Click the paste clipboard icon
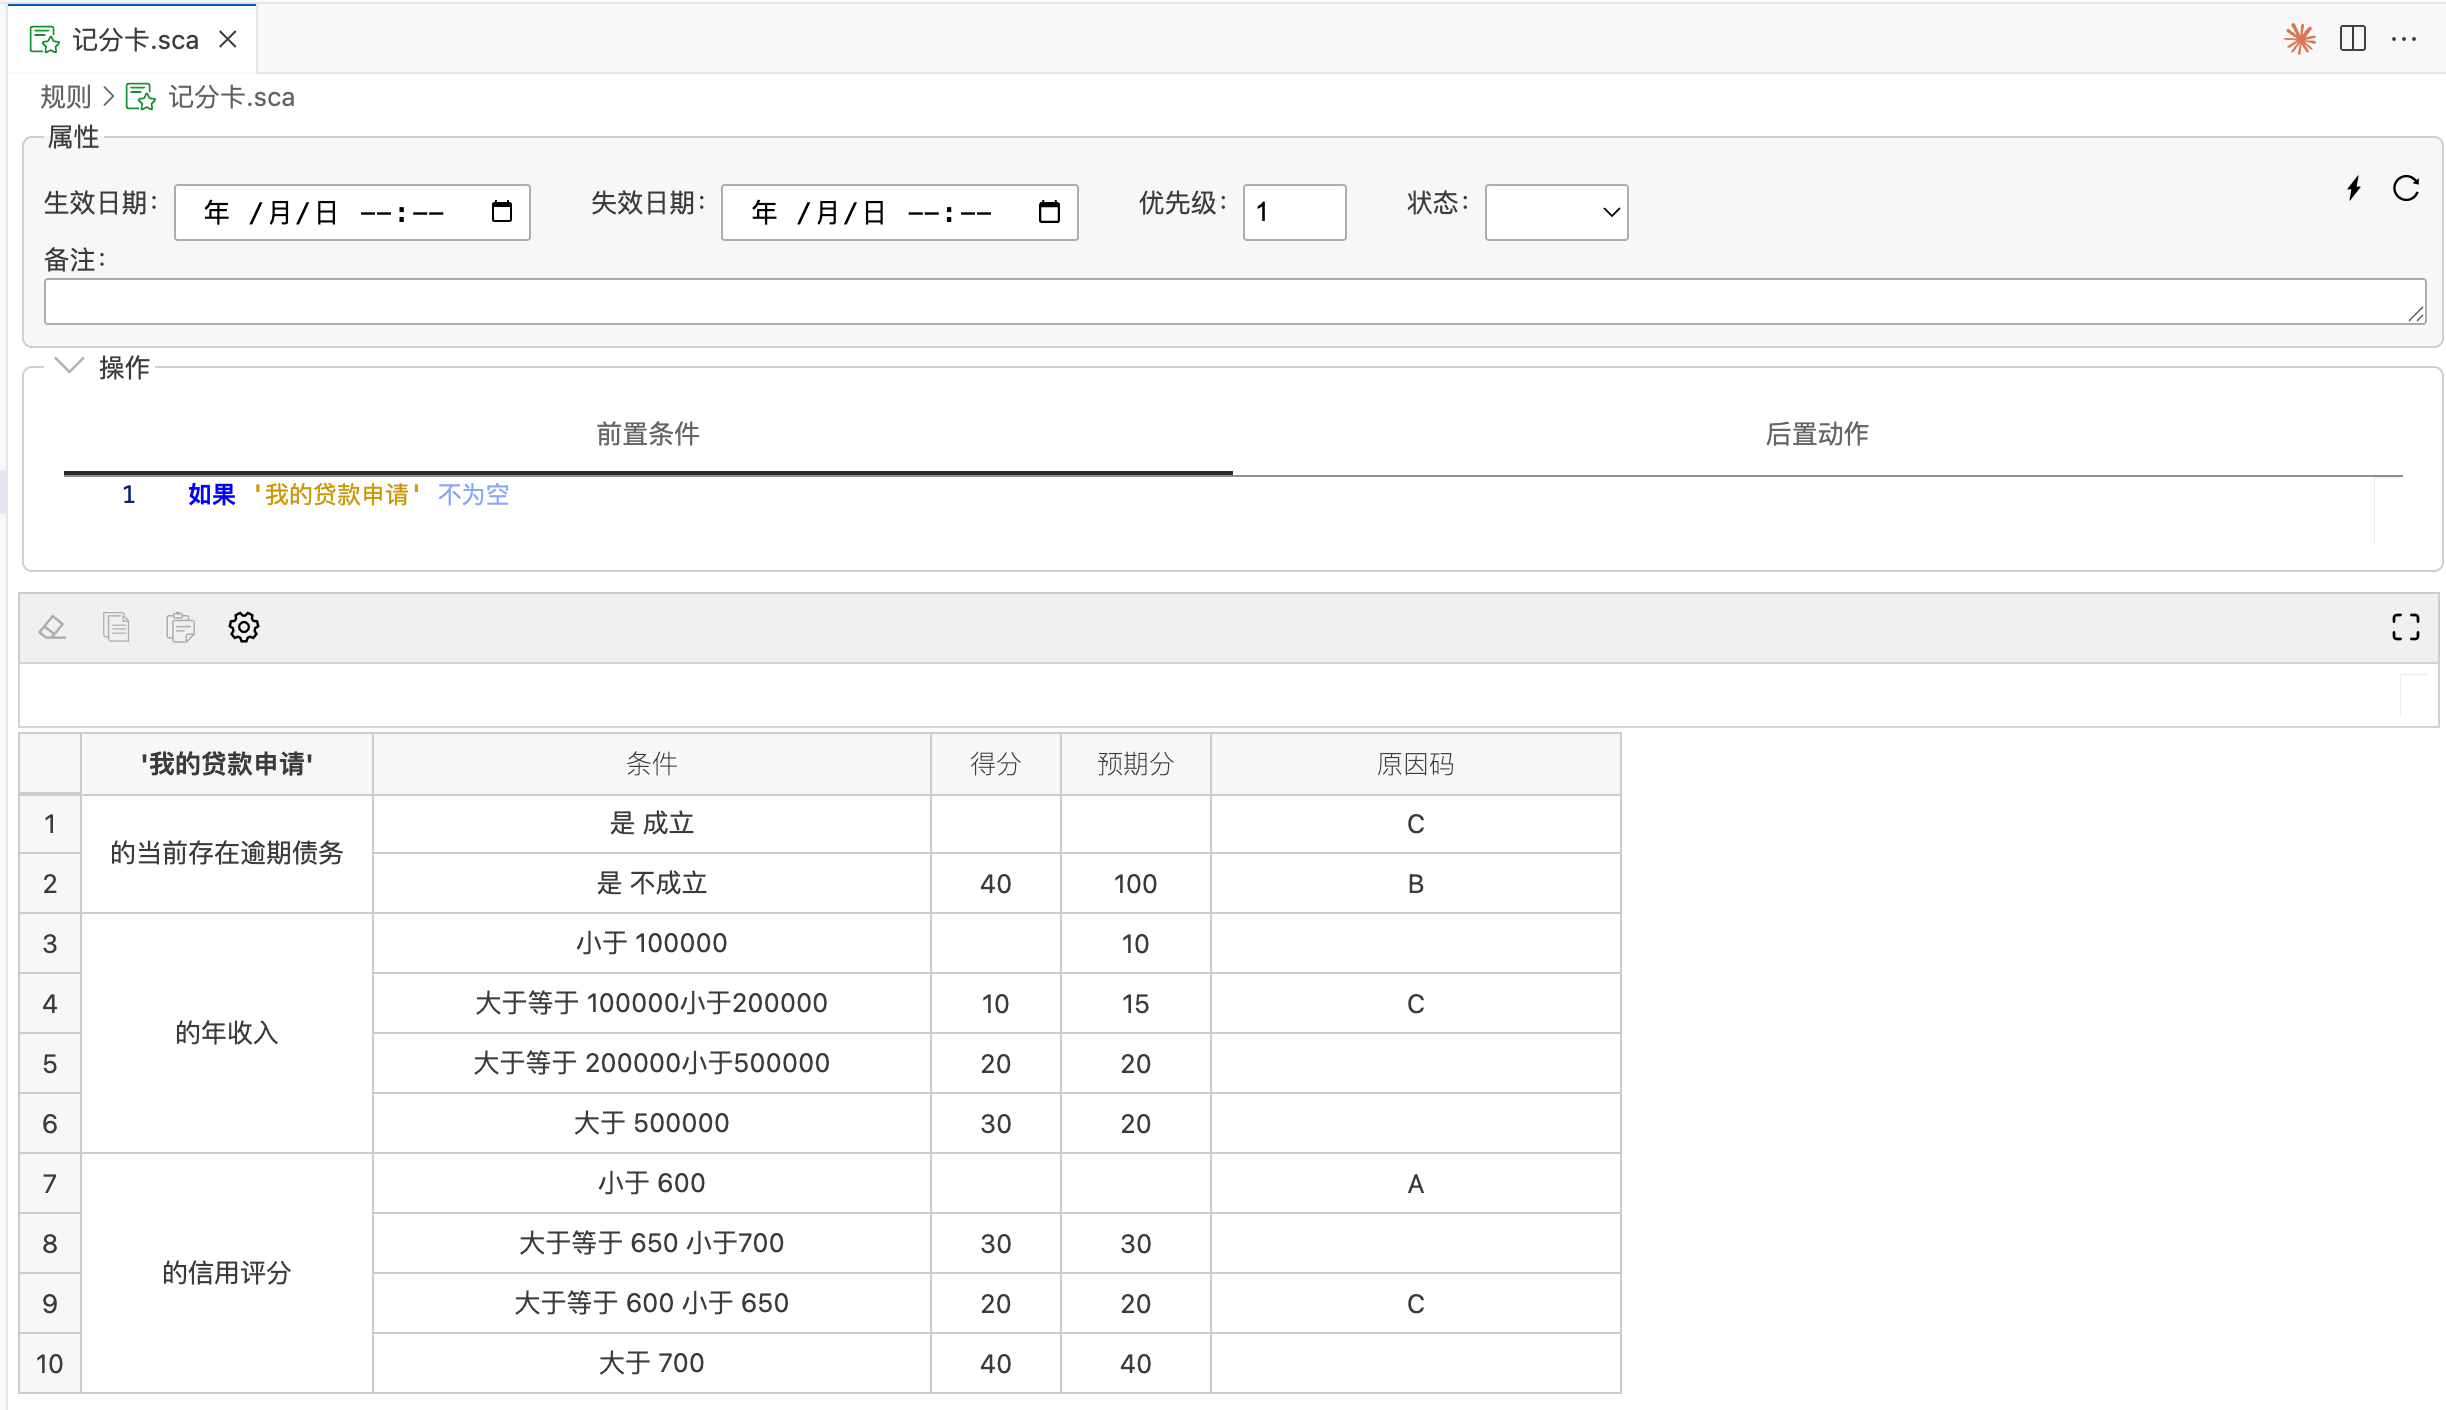Screen dimensions: 2446x1410 (180, 627)
